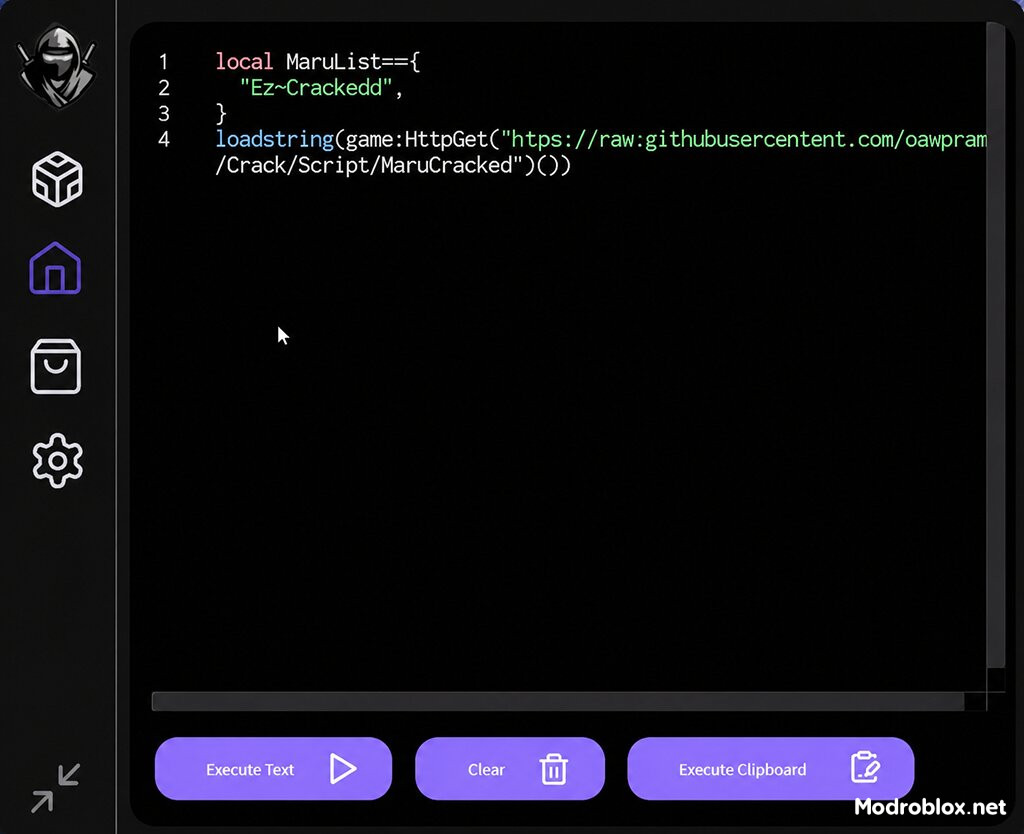1024x834 pixels.
Task: Click the closing brace on line 3
Action: pos(221,114)
